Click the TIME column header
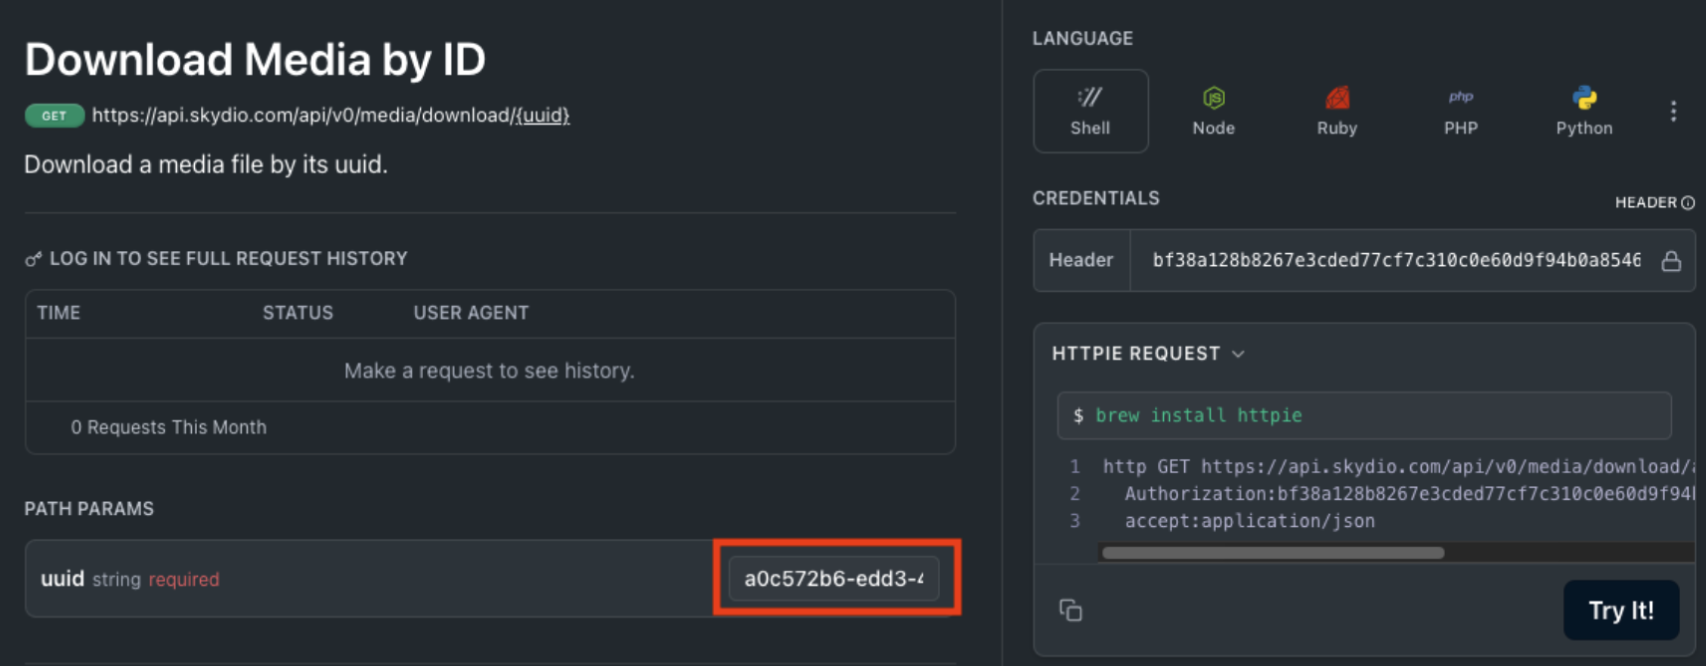 pyautogui.click(x=59, y=313)
